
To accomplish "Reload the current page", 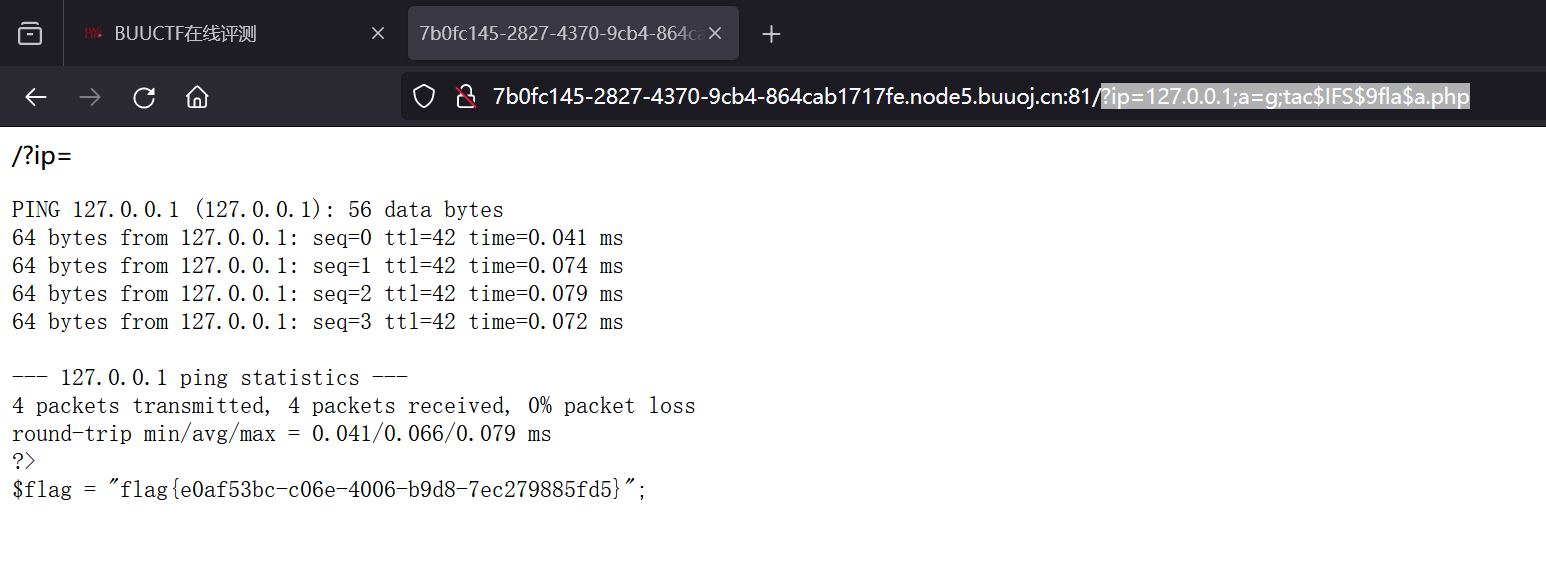I will [143, 96].
